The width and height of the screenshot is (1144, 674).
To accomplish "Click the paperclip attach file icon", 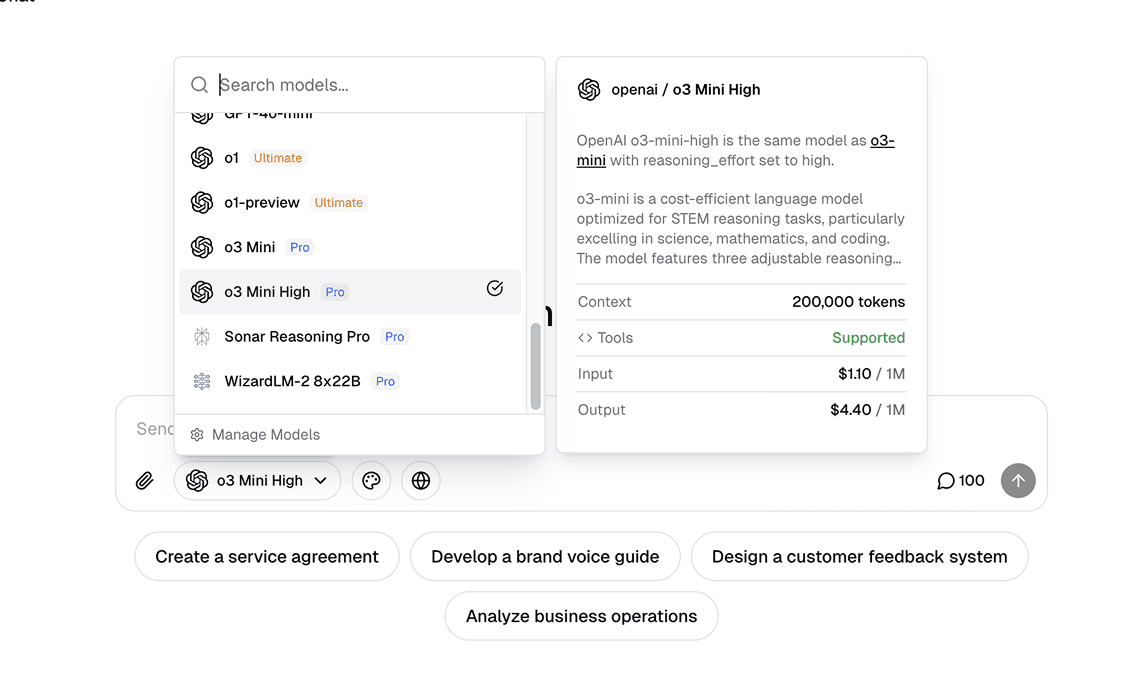I will pos(145,481).
